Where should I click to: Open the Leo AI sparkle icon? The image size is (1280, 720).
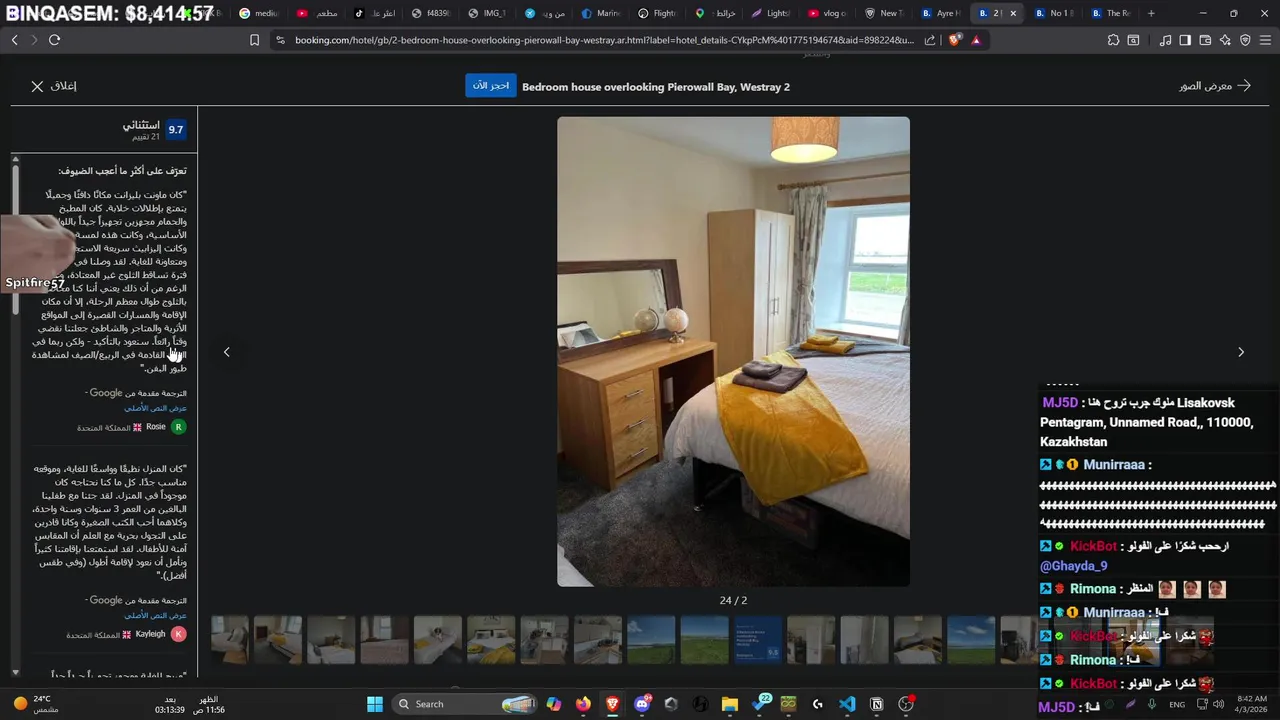[x=1225, y=40]
